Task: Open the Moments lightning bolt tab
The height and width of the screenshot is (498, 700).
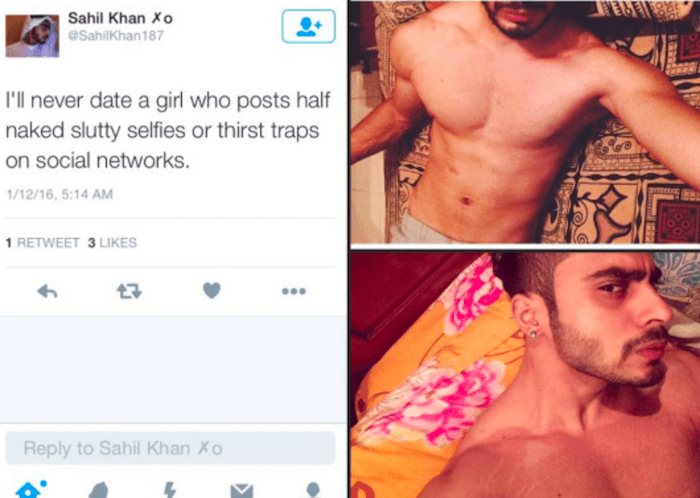Action: 170,490
